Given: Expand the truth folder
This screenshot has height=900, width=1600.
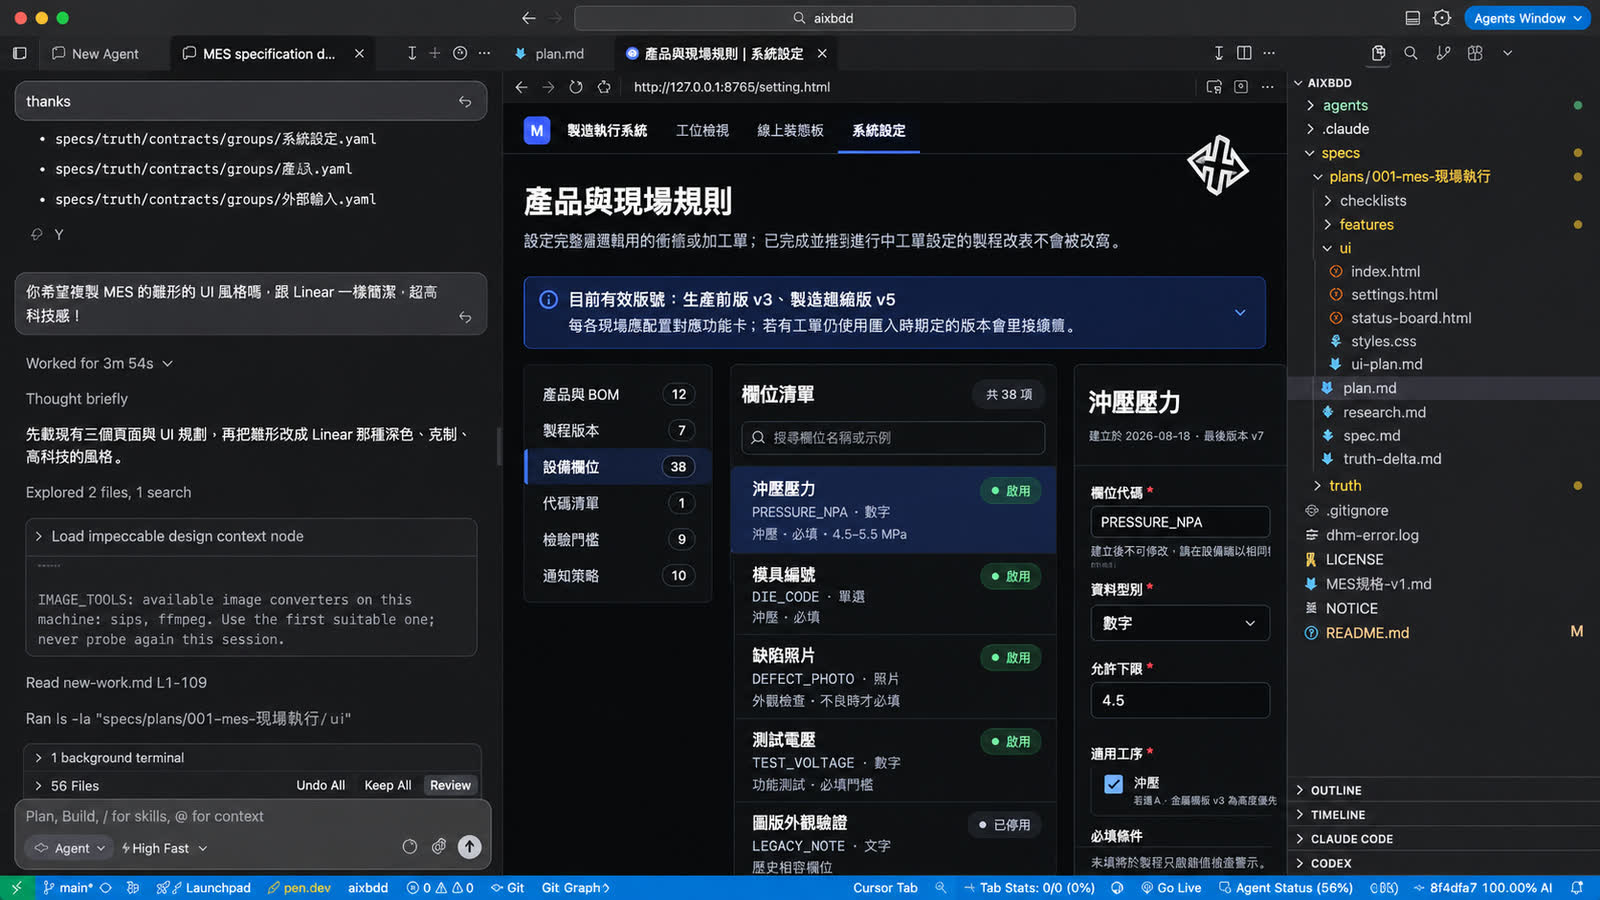Looking at the screenshot, I should coord(1345,486).
